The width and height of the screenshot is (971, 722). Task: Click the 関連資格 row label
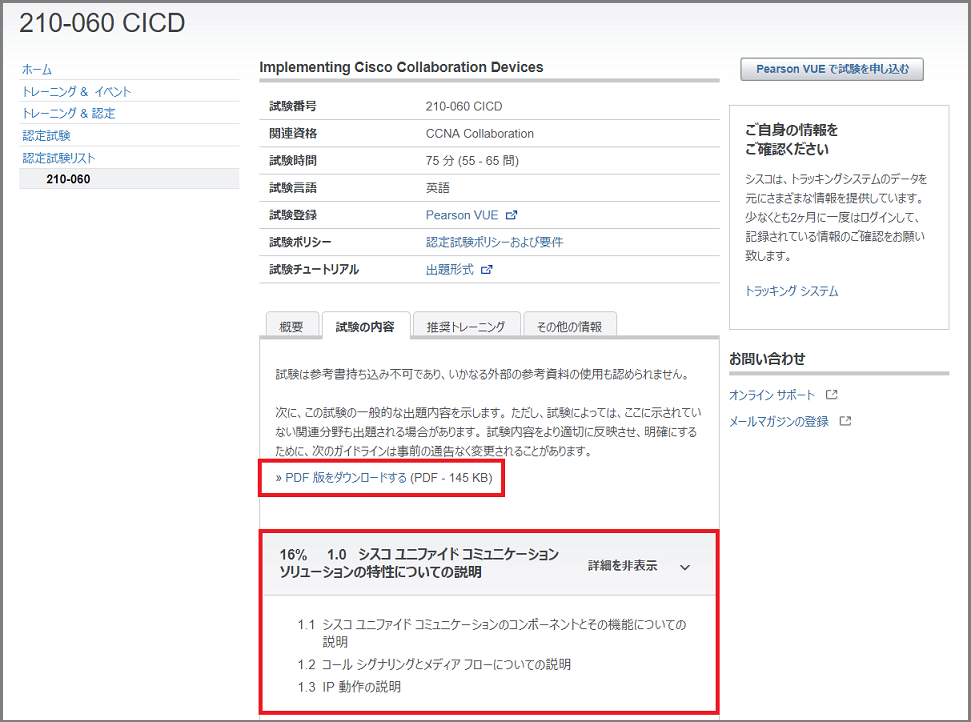click(x=293, y=134)
